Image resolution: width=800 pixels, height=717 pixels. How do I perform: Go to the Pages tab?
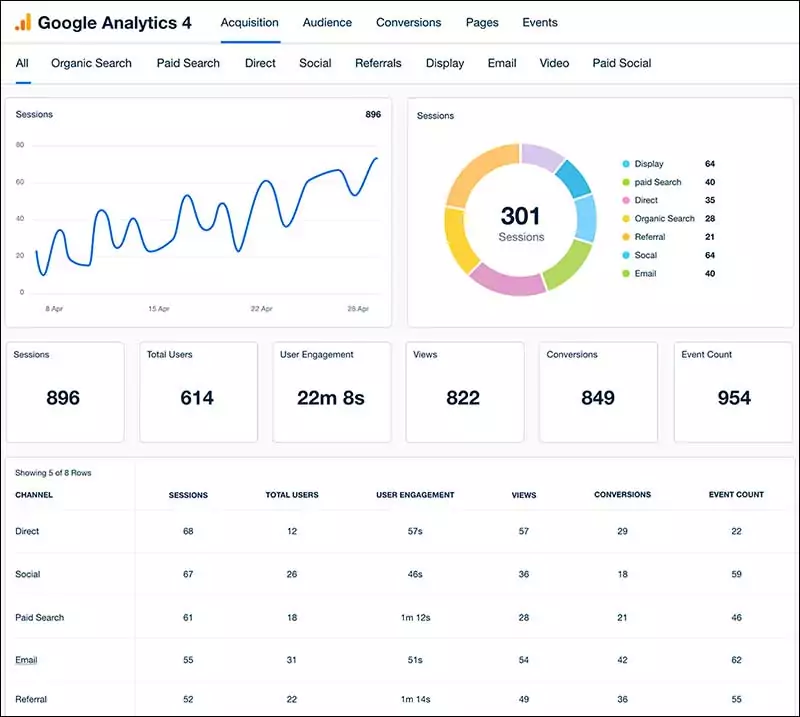(x=482, y=22)
